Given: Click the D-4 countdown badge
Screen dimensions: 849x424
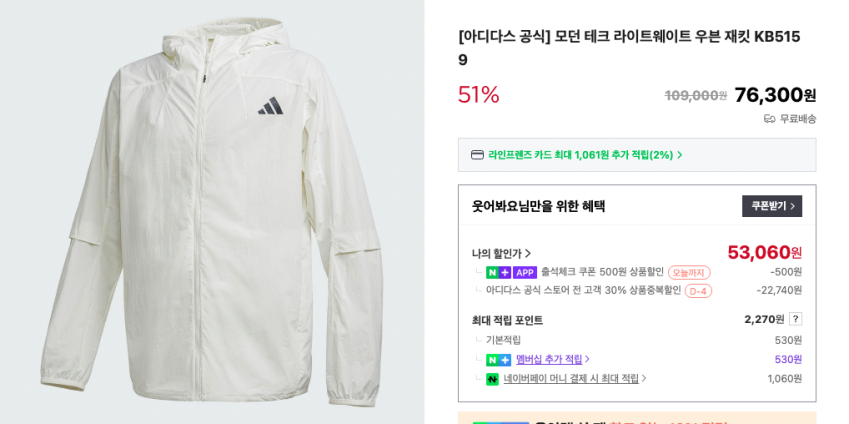Looking at the screenshot, I should pyautogui.click(x=698, y=291).
